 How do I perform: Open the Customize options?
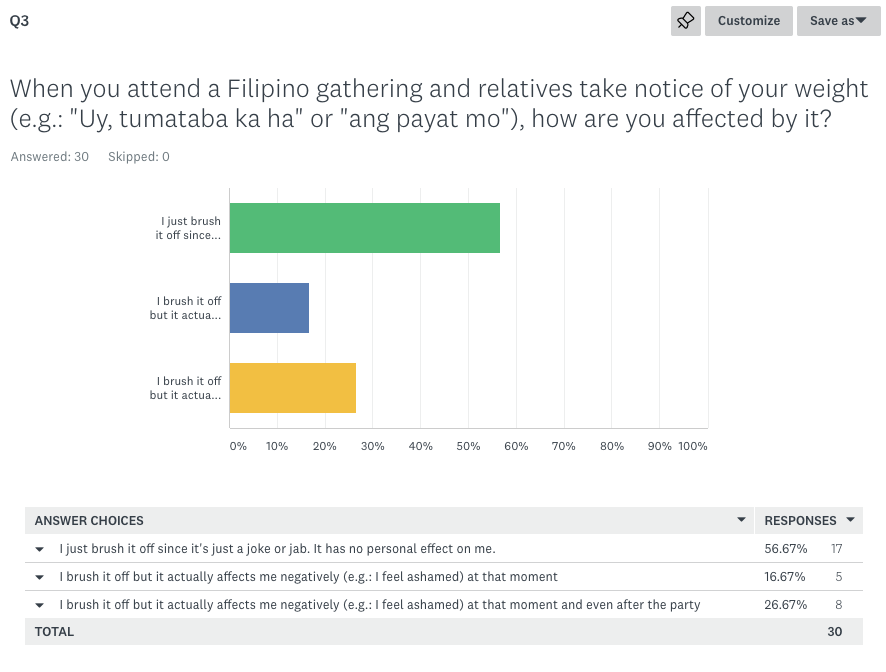(749, 21)
